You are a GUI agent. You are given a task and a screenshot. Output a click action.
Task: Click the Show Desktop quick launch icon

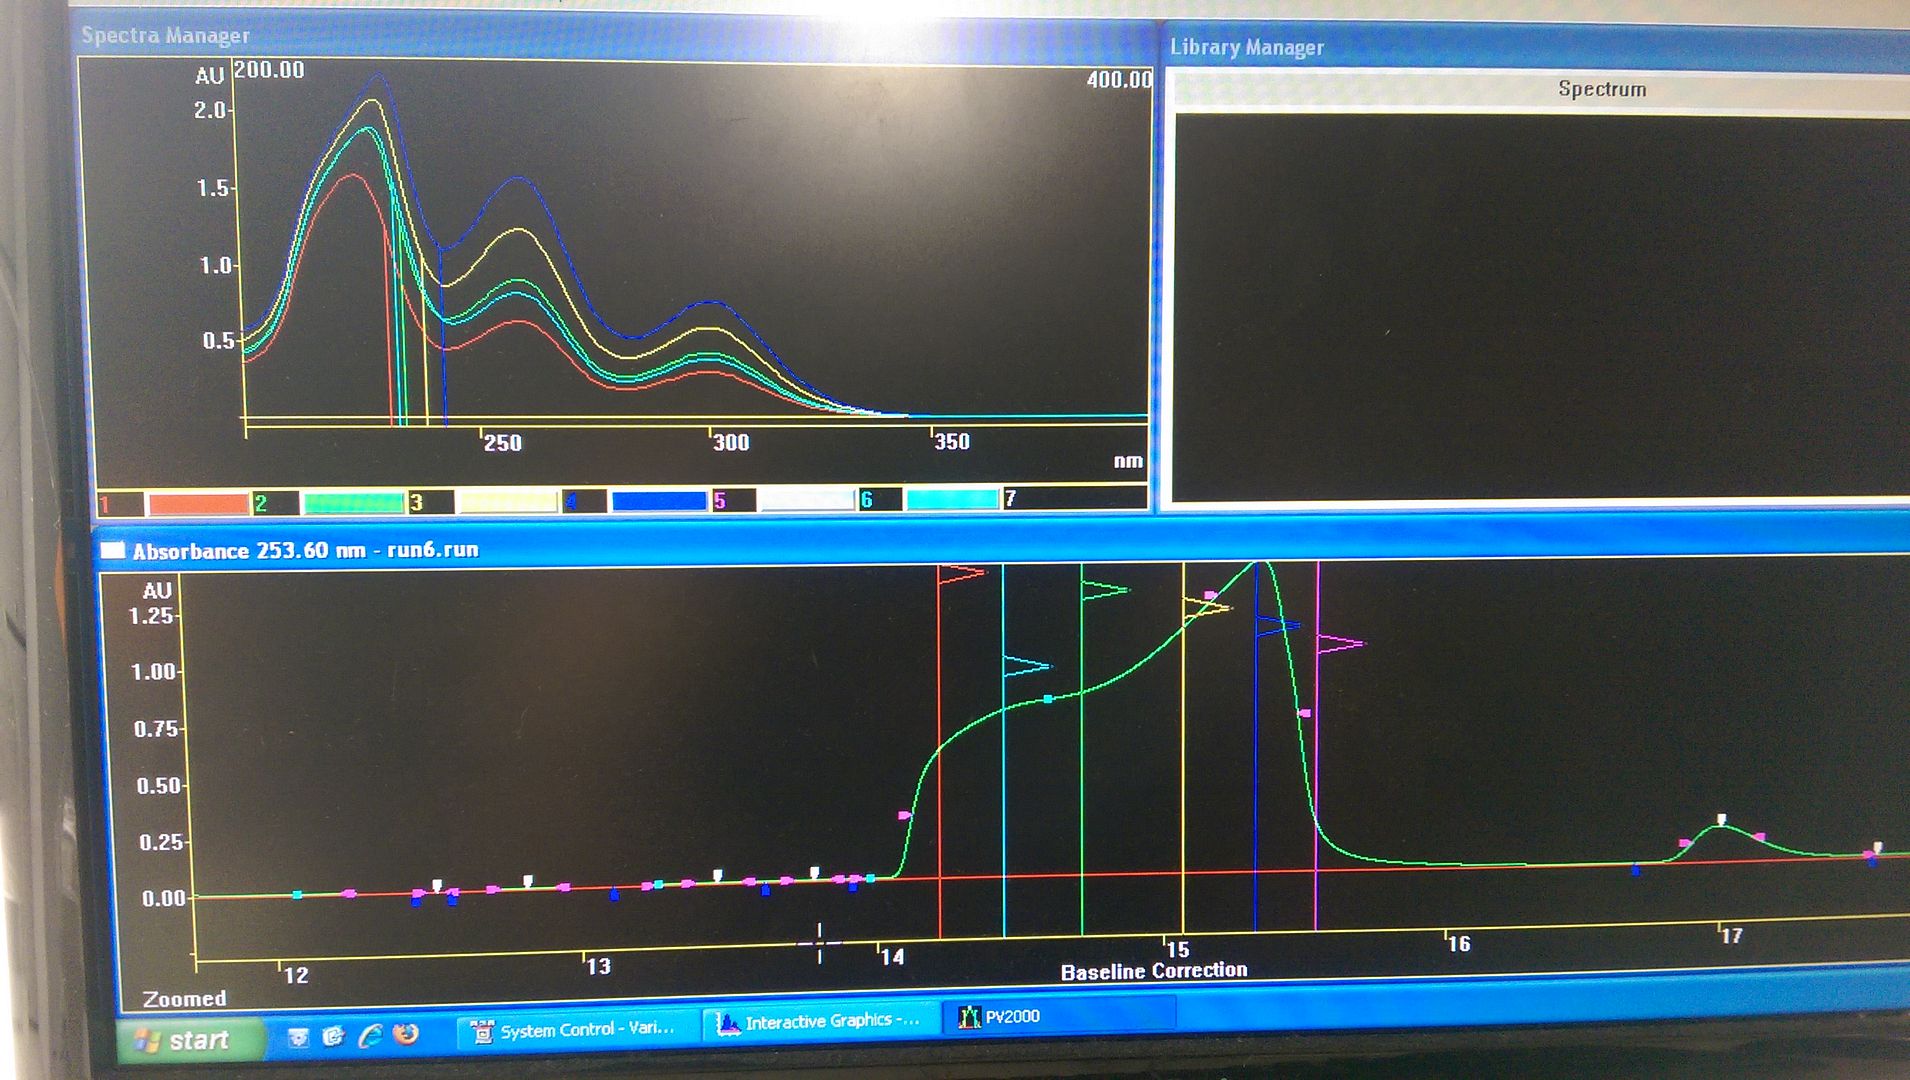coord(298,1038)
